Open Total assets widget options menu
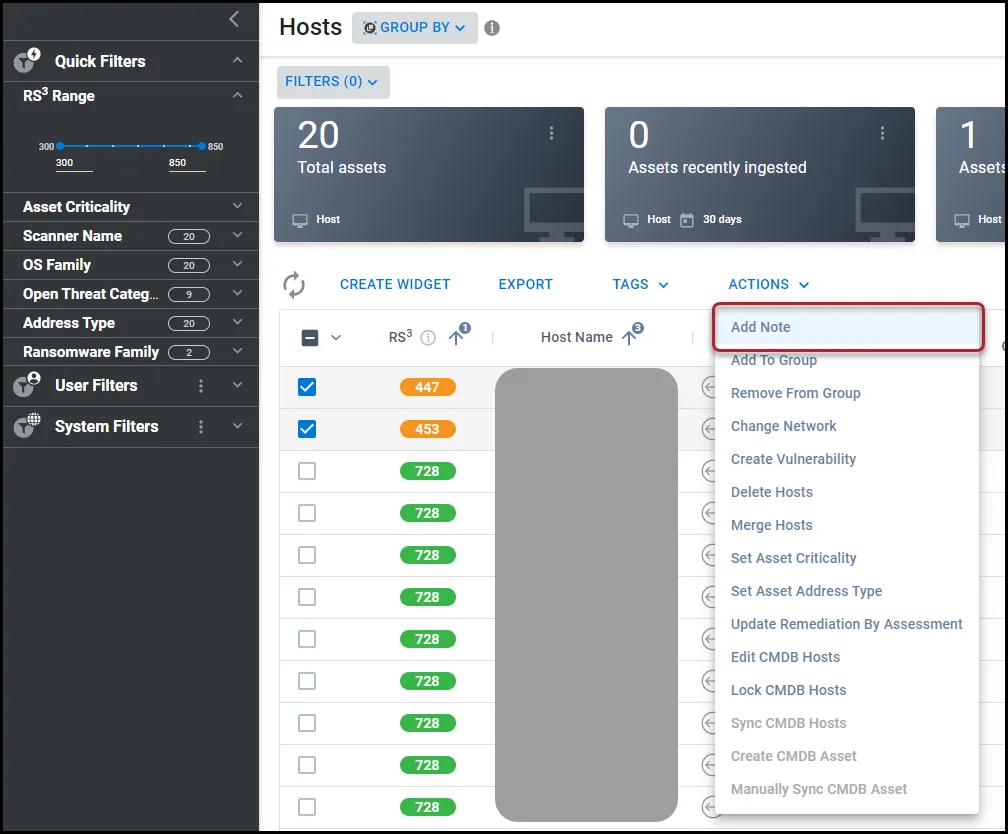This screenshot has height=834, width=1008. pyautogui.click(x=551, y=133)
